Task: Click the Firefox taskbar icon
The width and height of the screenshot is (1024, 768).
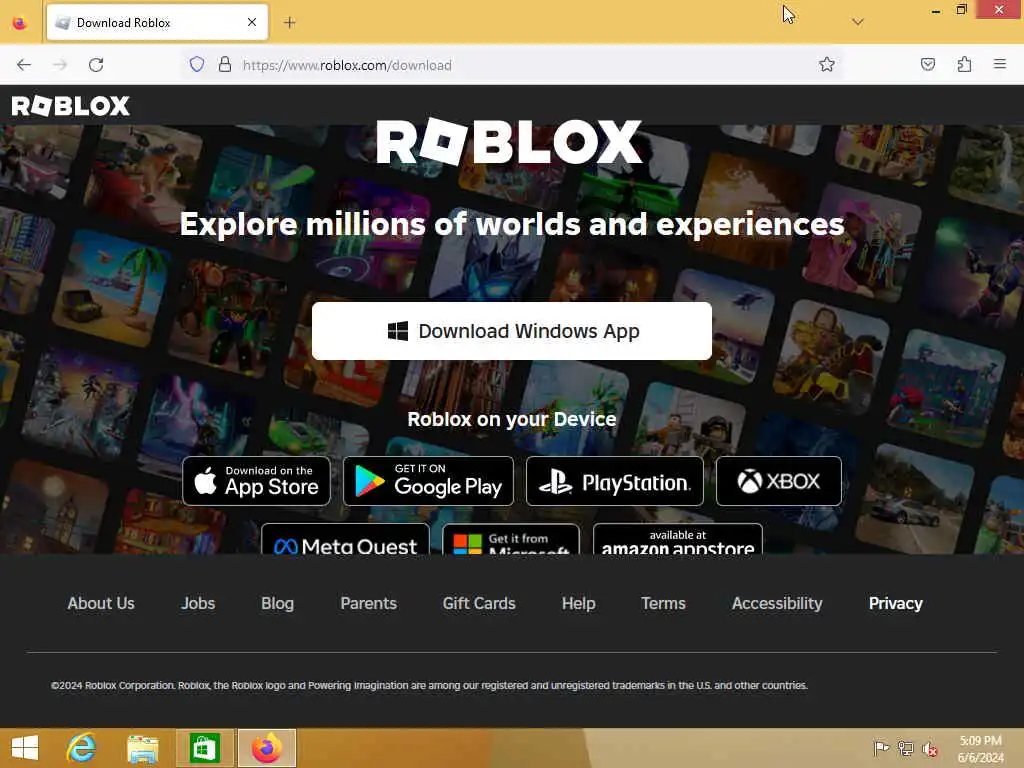Action: (266, 748)
